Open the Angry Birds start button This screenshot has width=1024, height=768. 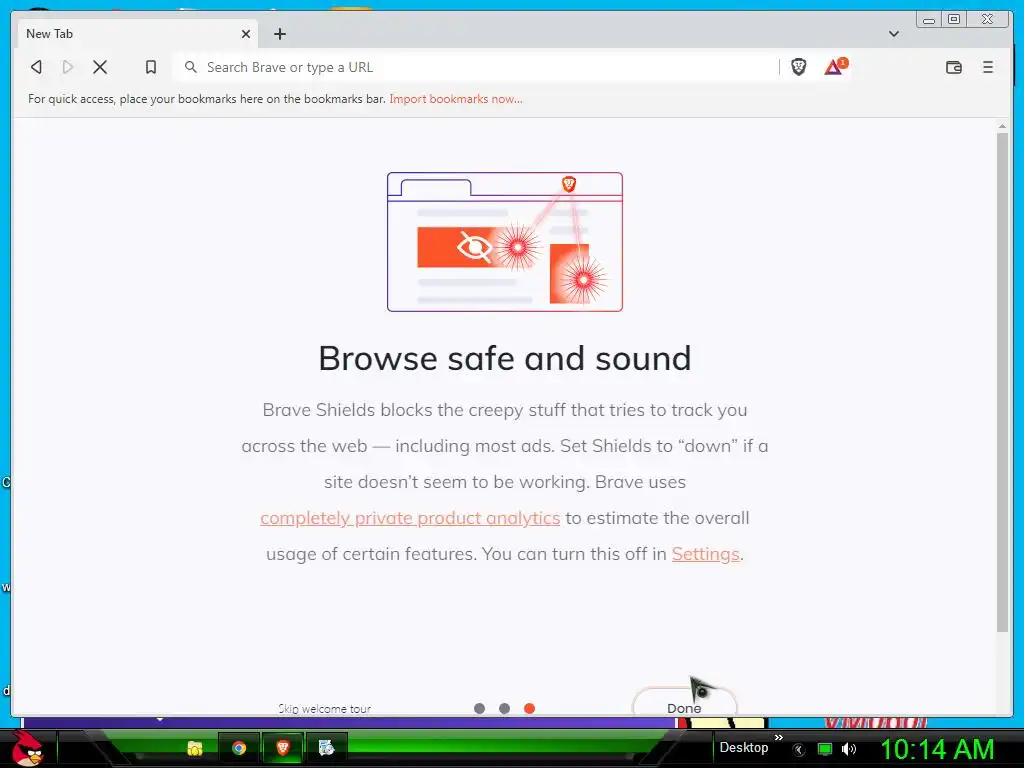click(x=27, y=748)
